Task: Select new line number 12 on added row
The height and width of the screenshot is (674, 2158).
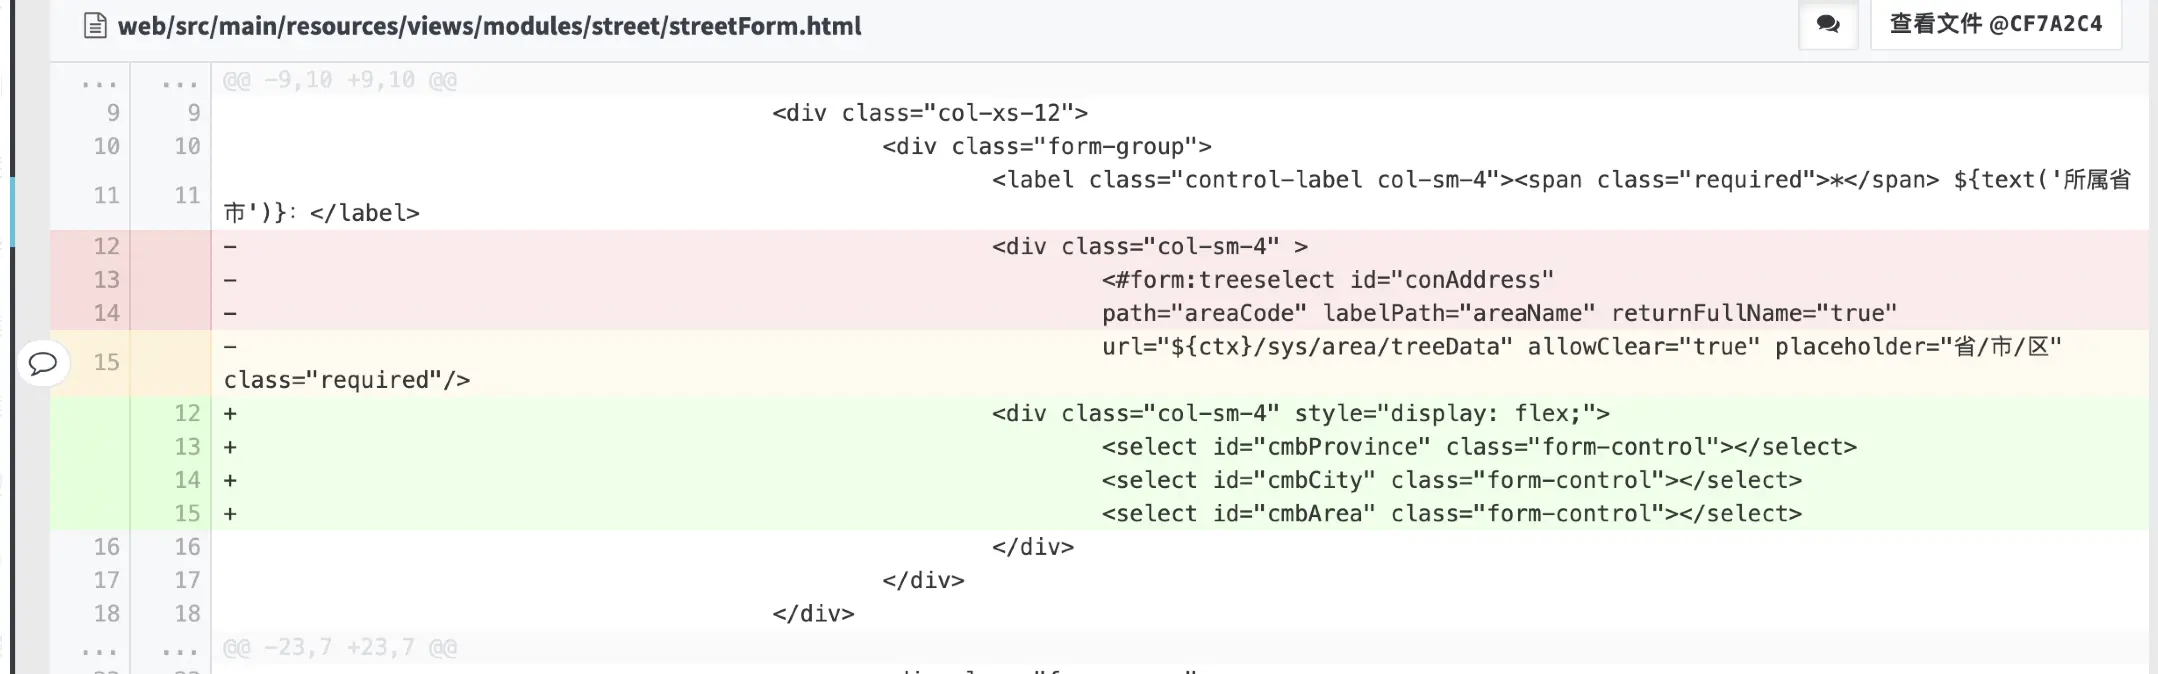Action: 187,413
